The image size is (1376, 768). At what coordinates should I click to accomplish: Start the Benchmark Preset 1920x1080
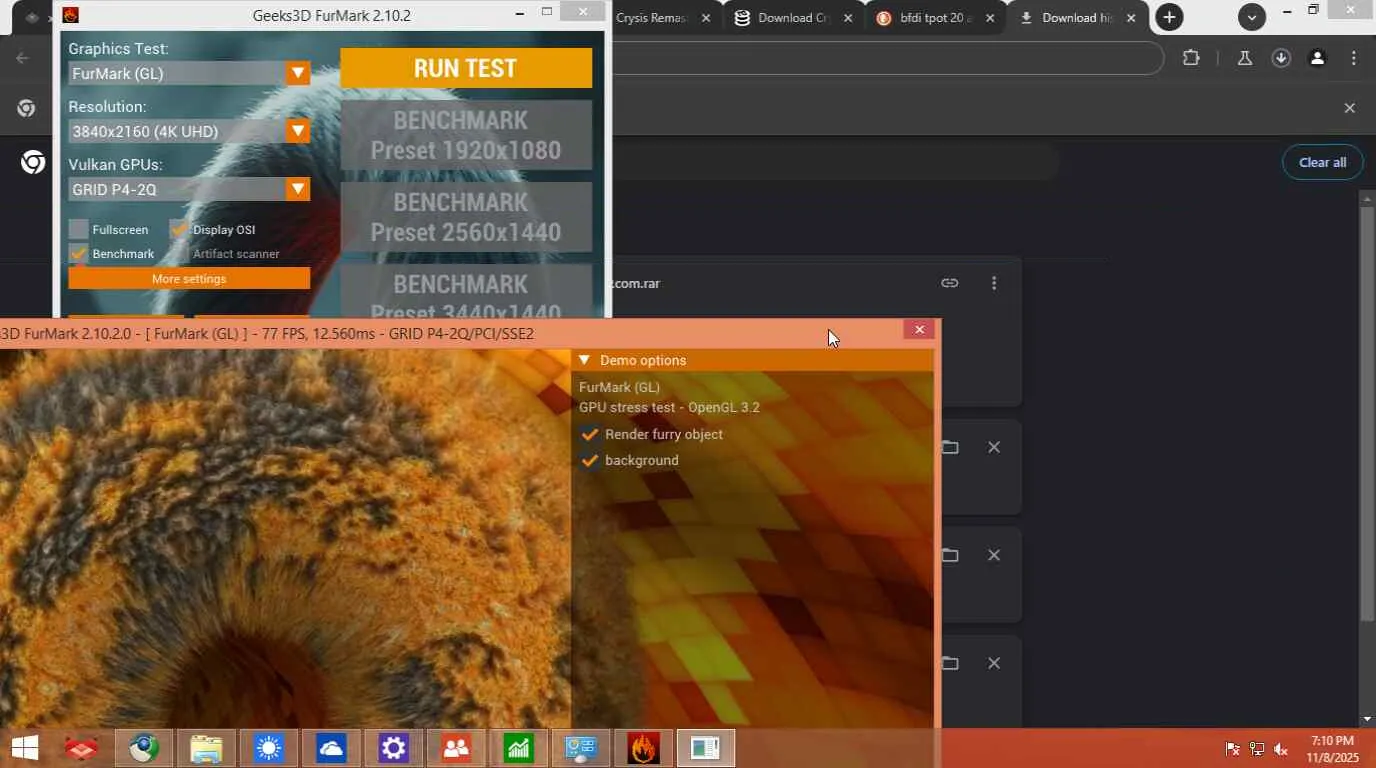466,135
